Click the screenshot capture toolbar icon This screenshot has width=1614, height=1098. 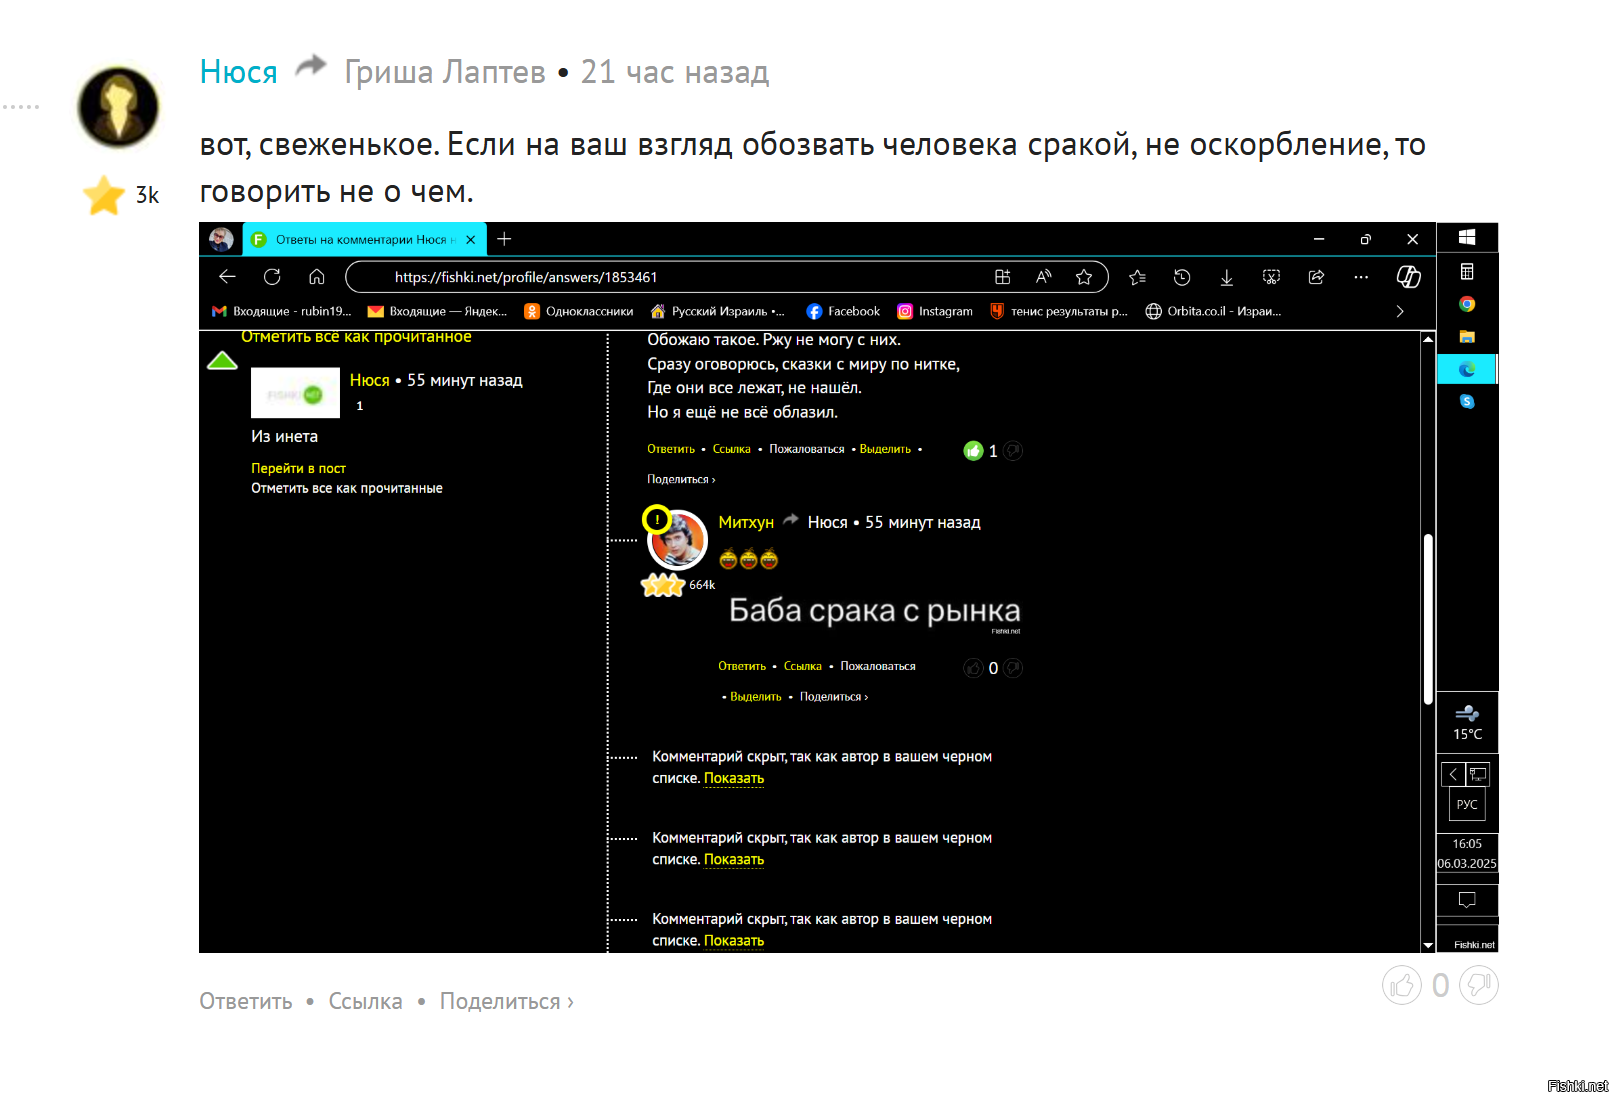coord(1272,277)
